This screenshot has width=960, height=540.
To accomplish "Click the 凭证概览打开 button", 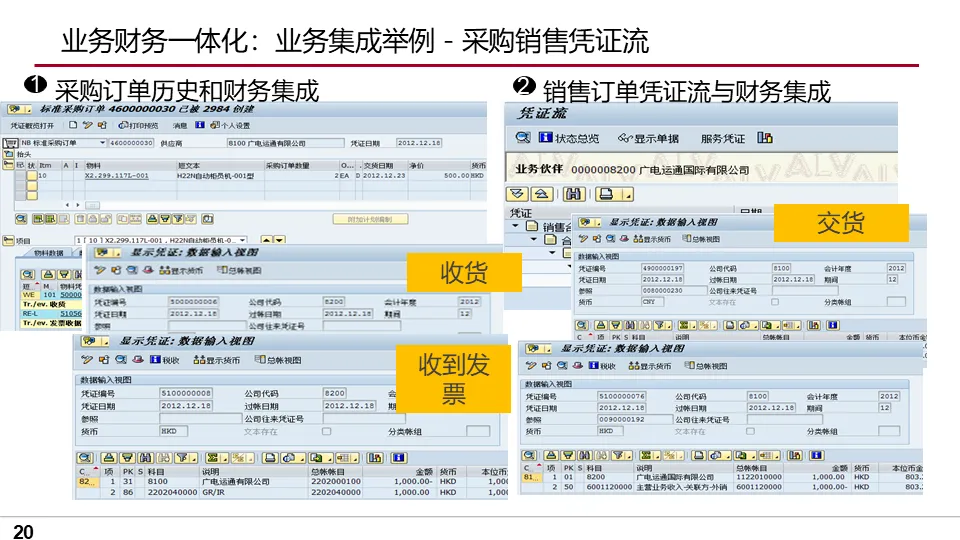I will click(x=32, y=126).
